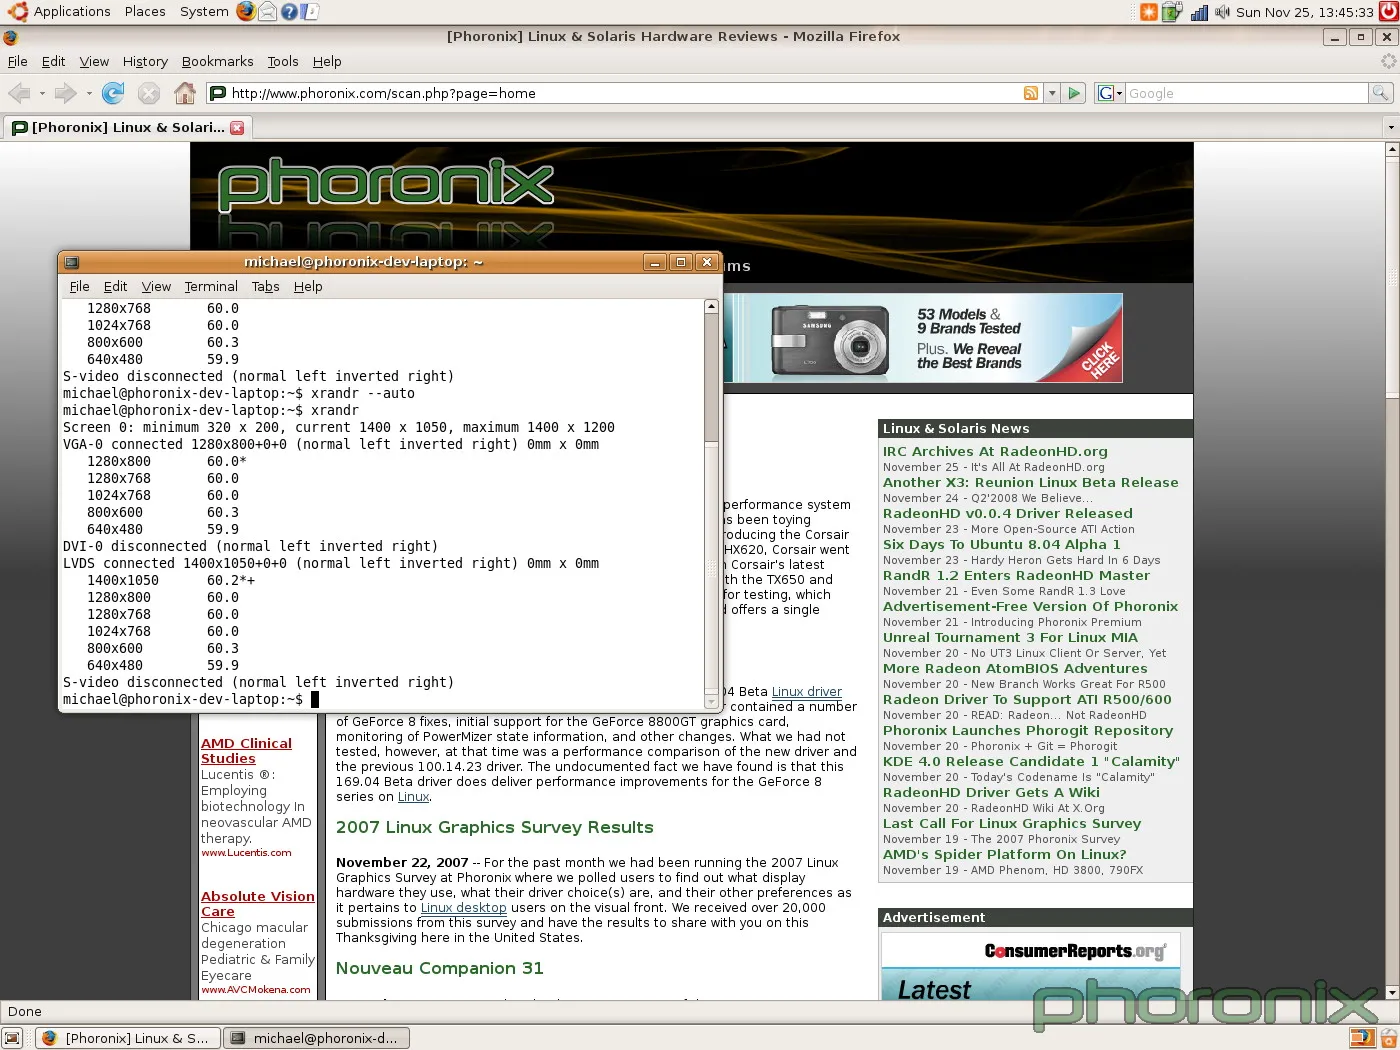The width and height of the screenshot is (1400, 1050).
Task: Open the terminal window's Edit menu
Action: [115, 286]
